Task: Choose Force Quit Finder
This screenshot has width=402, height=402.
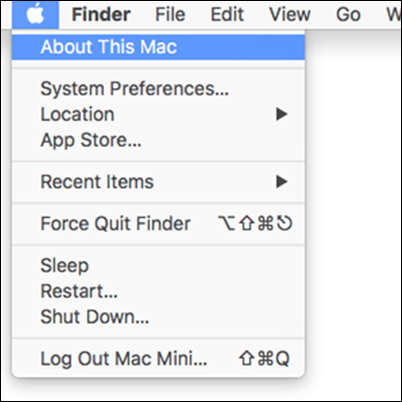Action: [158, 224]
